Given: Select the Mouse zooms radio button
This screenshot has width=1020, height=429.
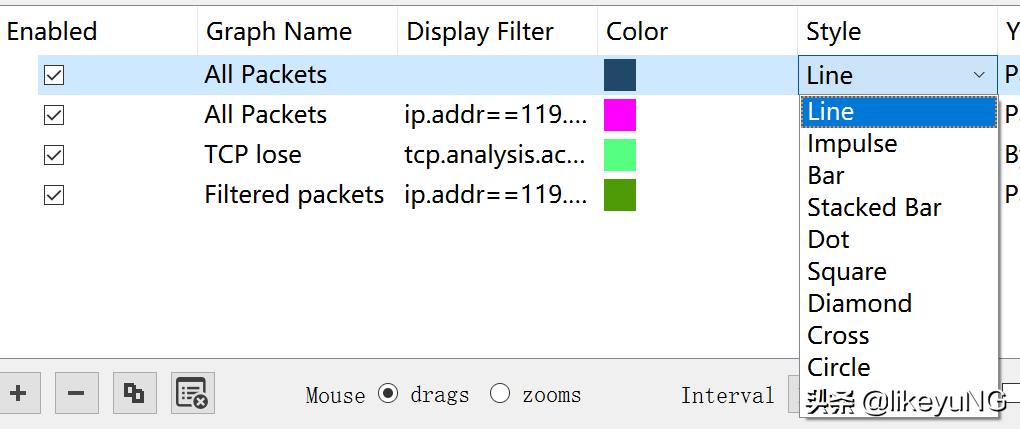Looking at the screenshot, I should (x=500, y=393).
